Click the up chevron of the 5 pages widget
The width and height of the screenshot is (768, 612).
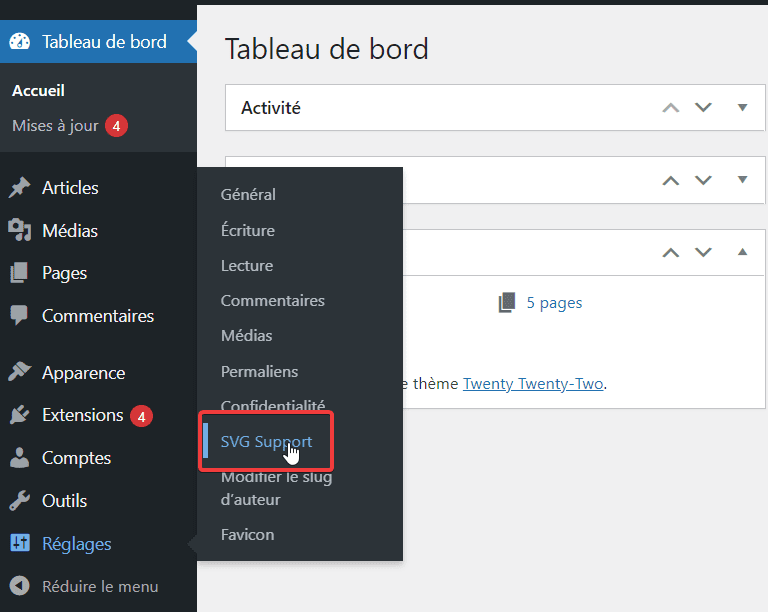point(671,253)
